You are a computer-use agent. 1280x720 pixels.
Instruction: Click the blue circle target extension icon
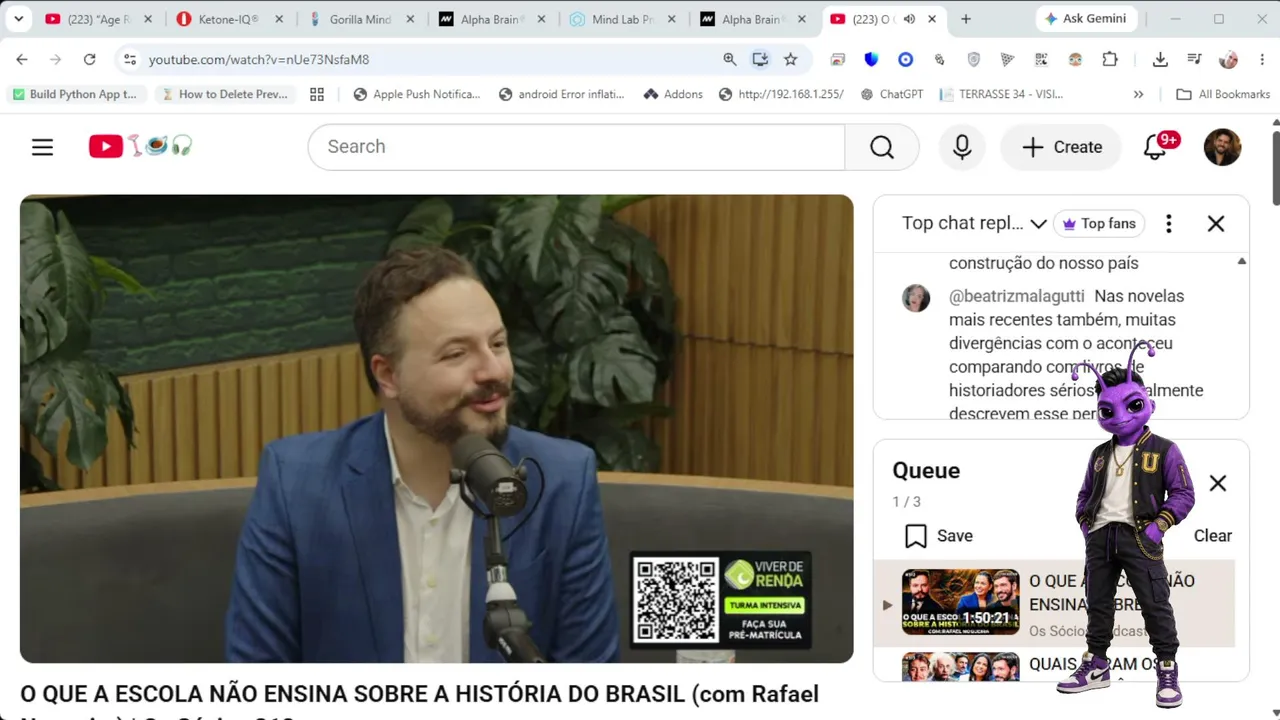[905, 60]
